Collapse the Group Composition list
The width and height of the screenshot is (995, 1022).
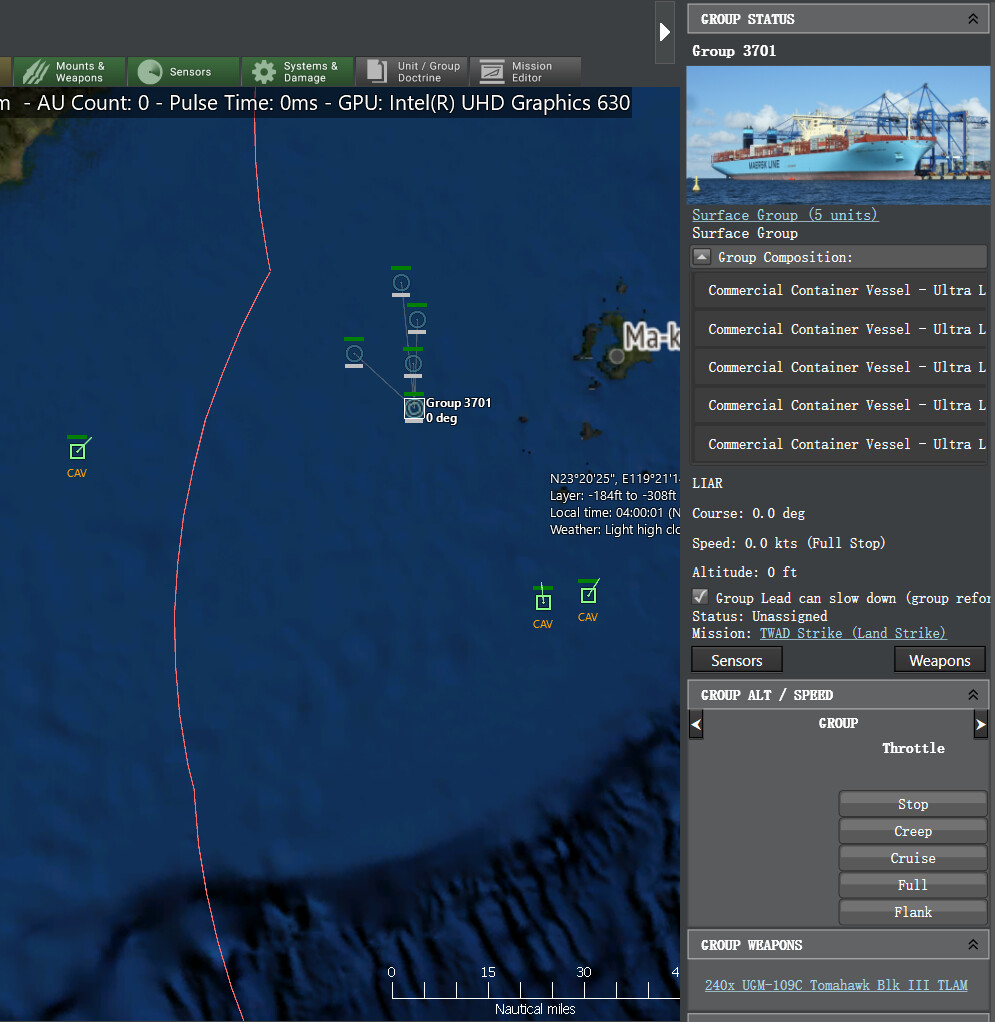point(702,257)
